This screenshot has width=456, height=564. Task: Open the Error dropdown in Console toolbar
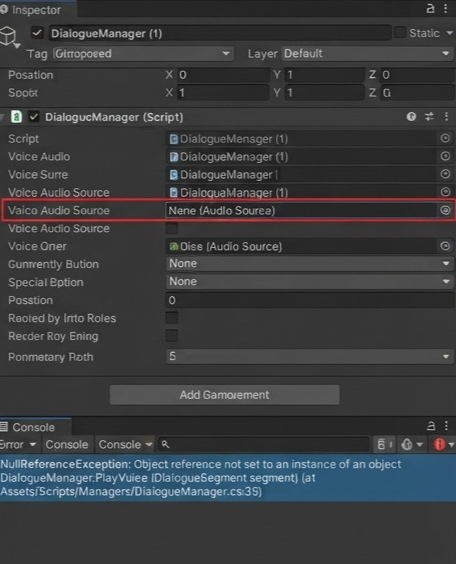[x=19, y=445]
